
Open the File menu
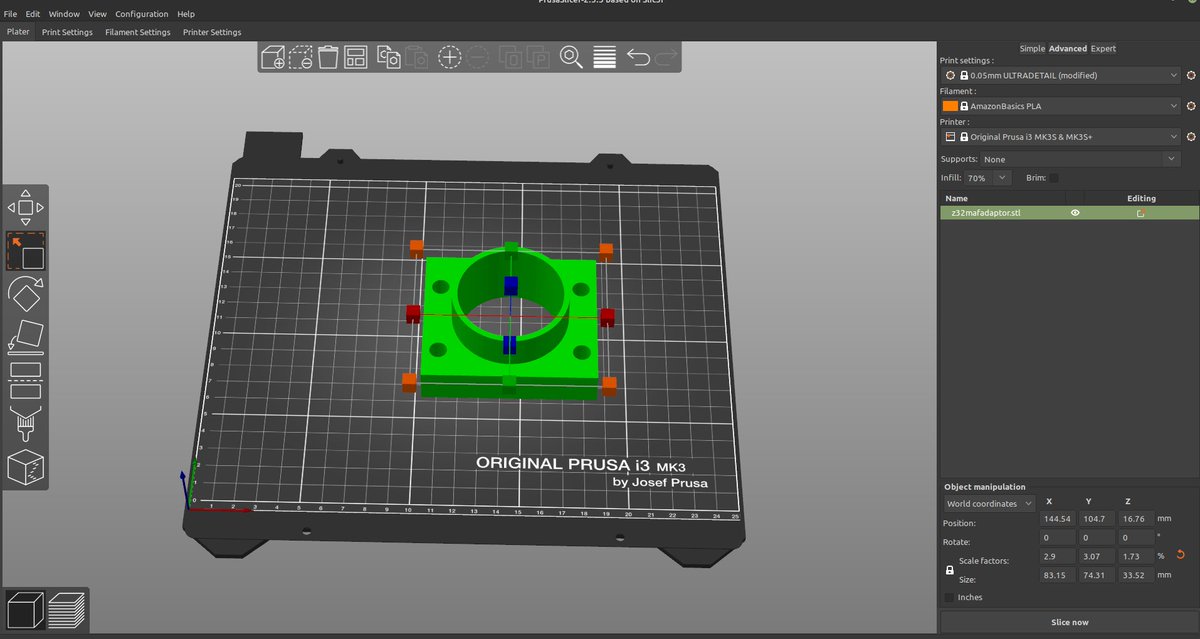(x=10, y=14)
